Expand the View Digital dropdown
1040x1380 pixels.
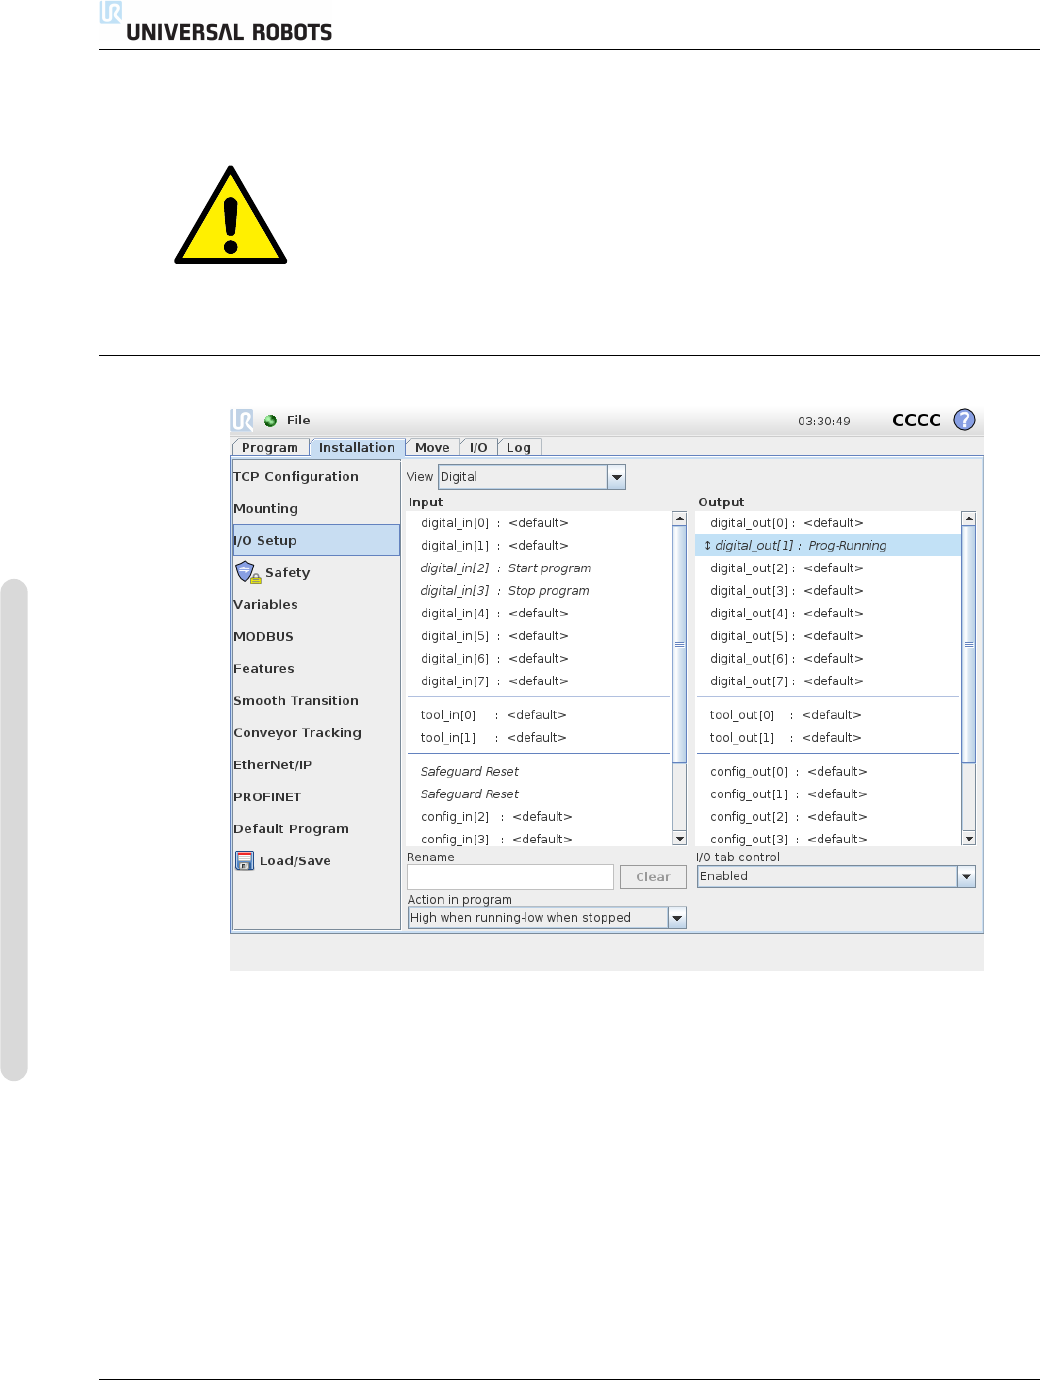coord(532,477)
